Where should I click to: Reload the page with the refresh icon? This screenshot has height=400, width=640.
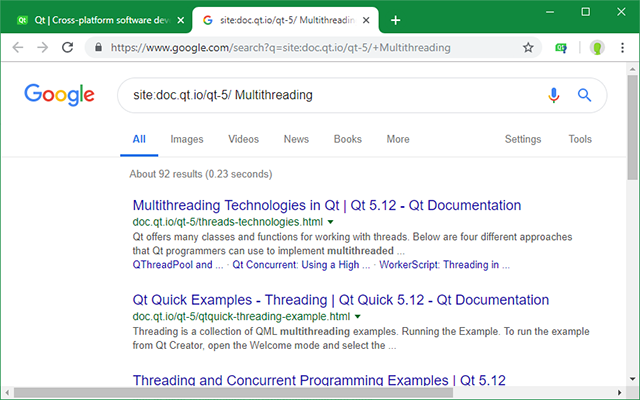click(67, 48)
